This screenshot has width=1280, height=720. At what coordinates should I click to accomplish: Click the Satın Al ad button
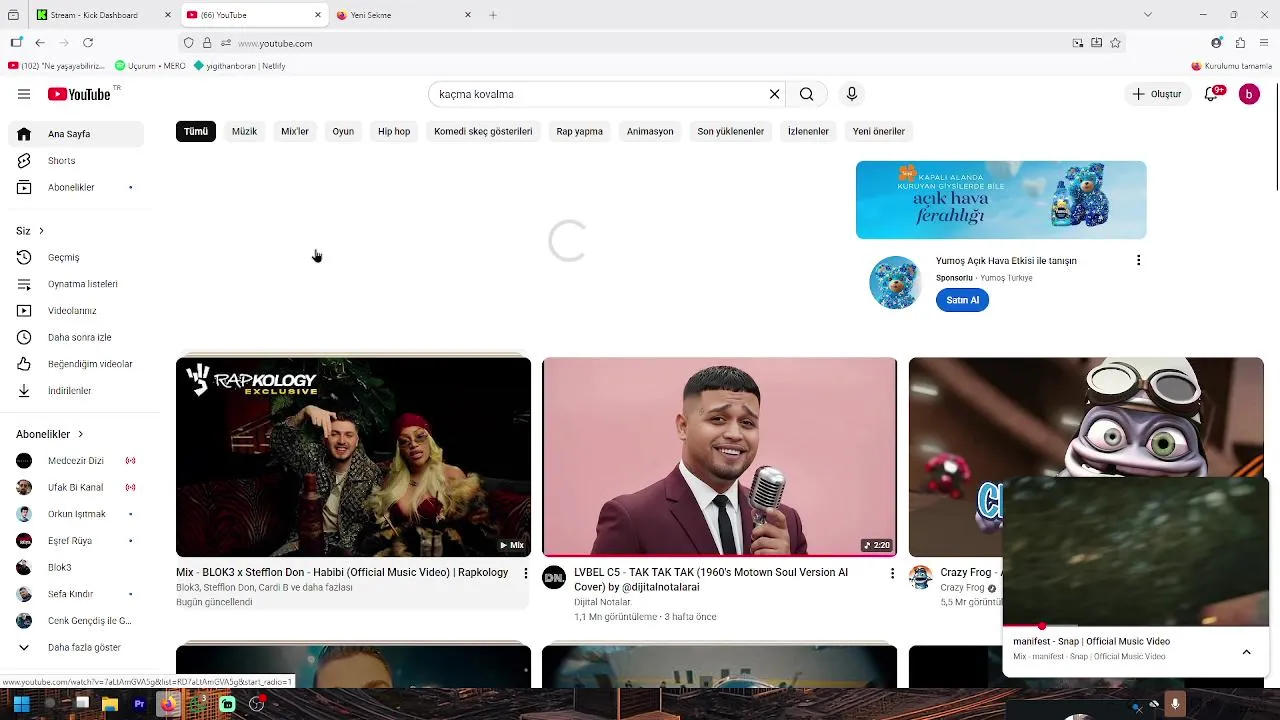(x=963, y=300)
